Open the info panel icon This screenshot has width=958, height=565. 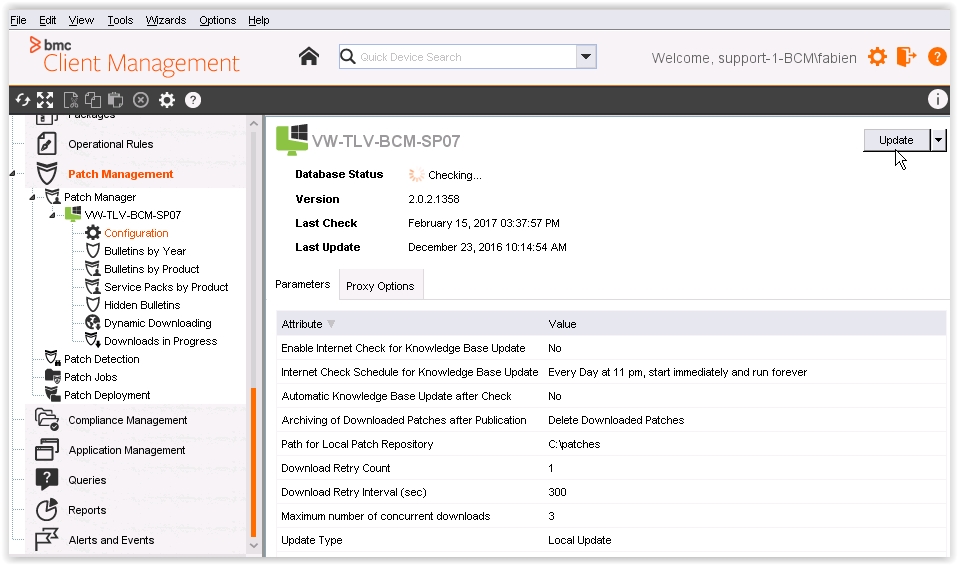937,99
